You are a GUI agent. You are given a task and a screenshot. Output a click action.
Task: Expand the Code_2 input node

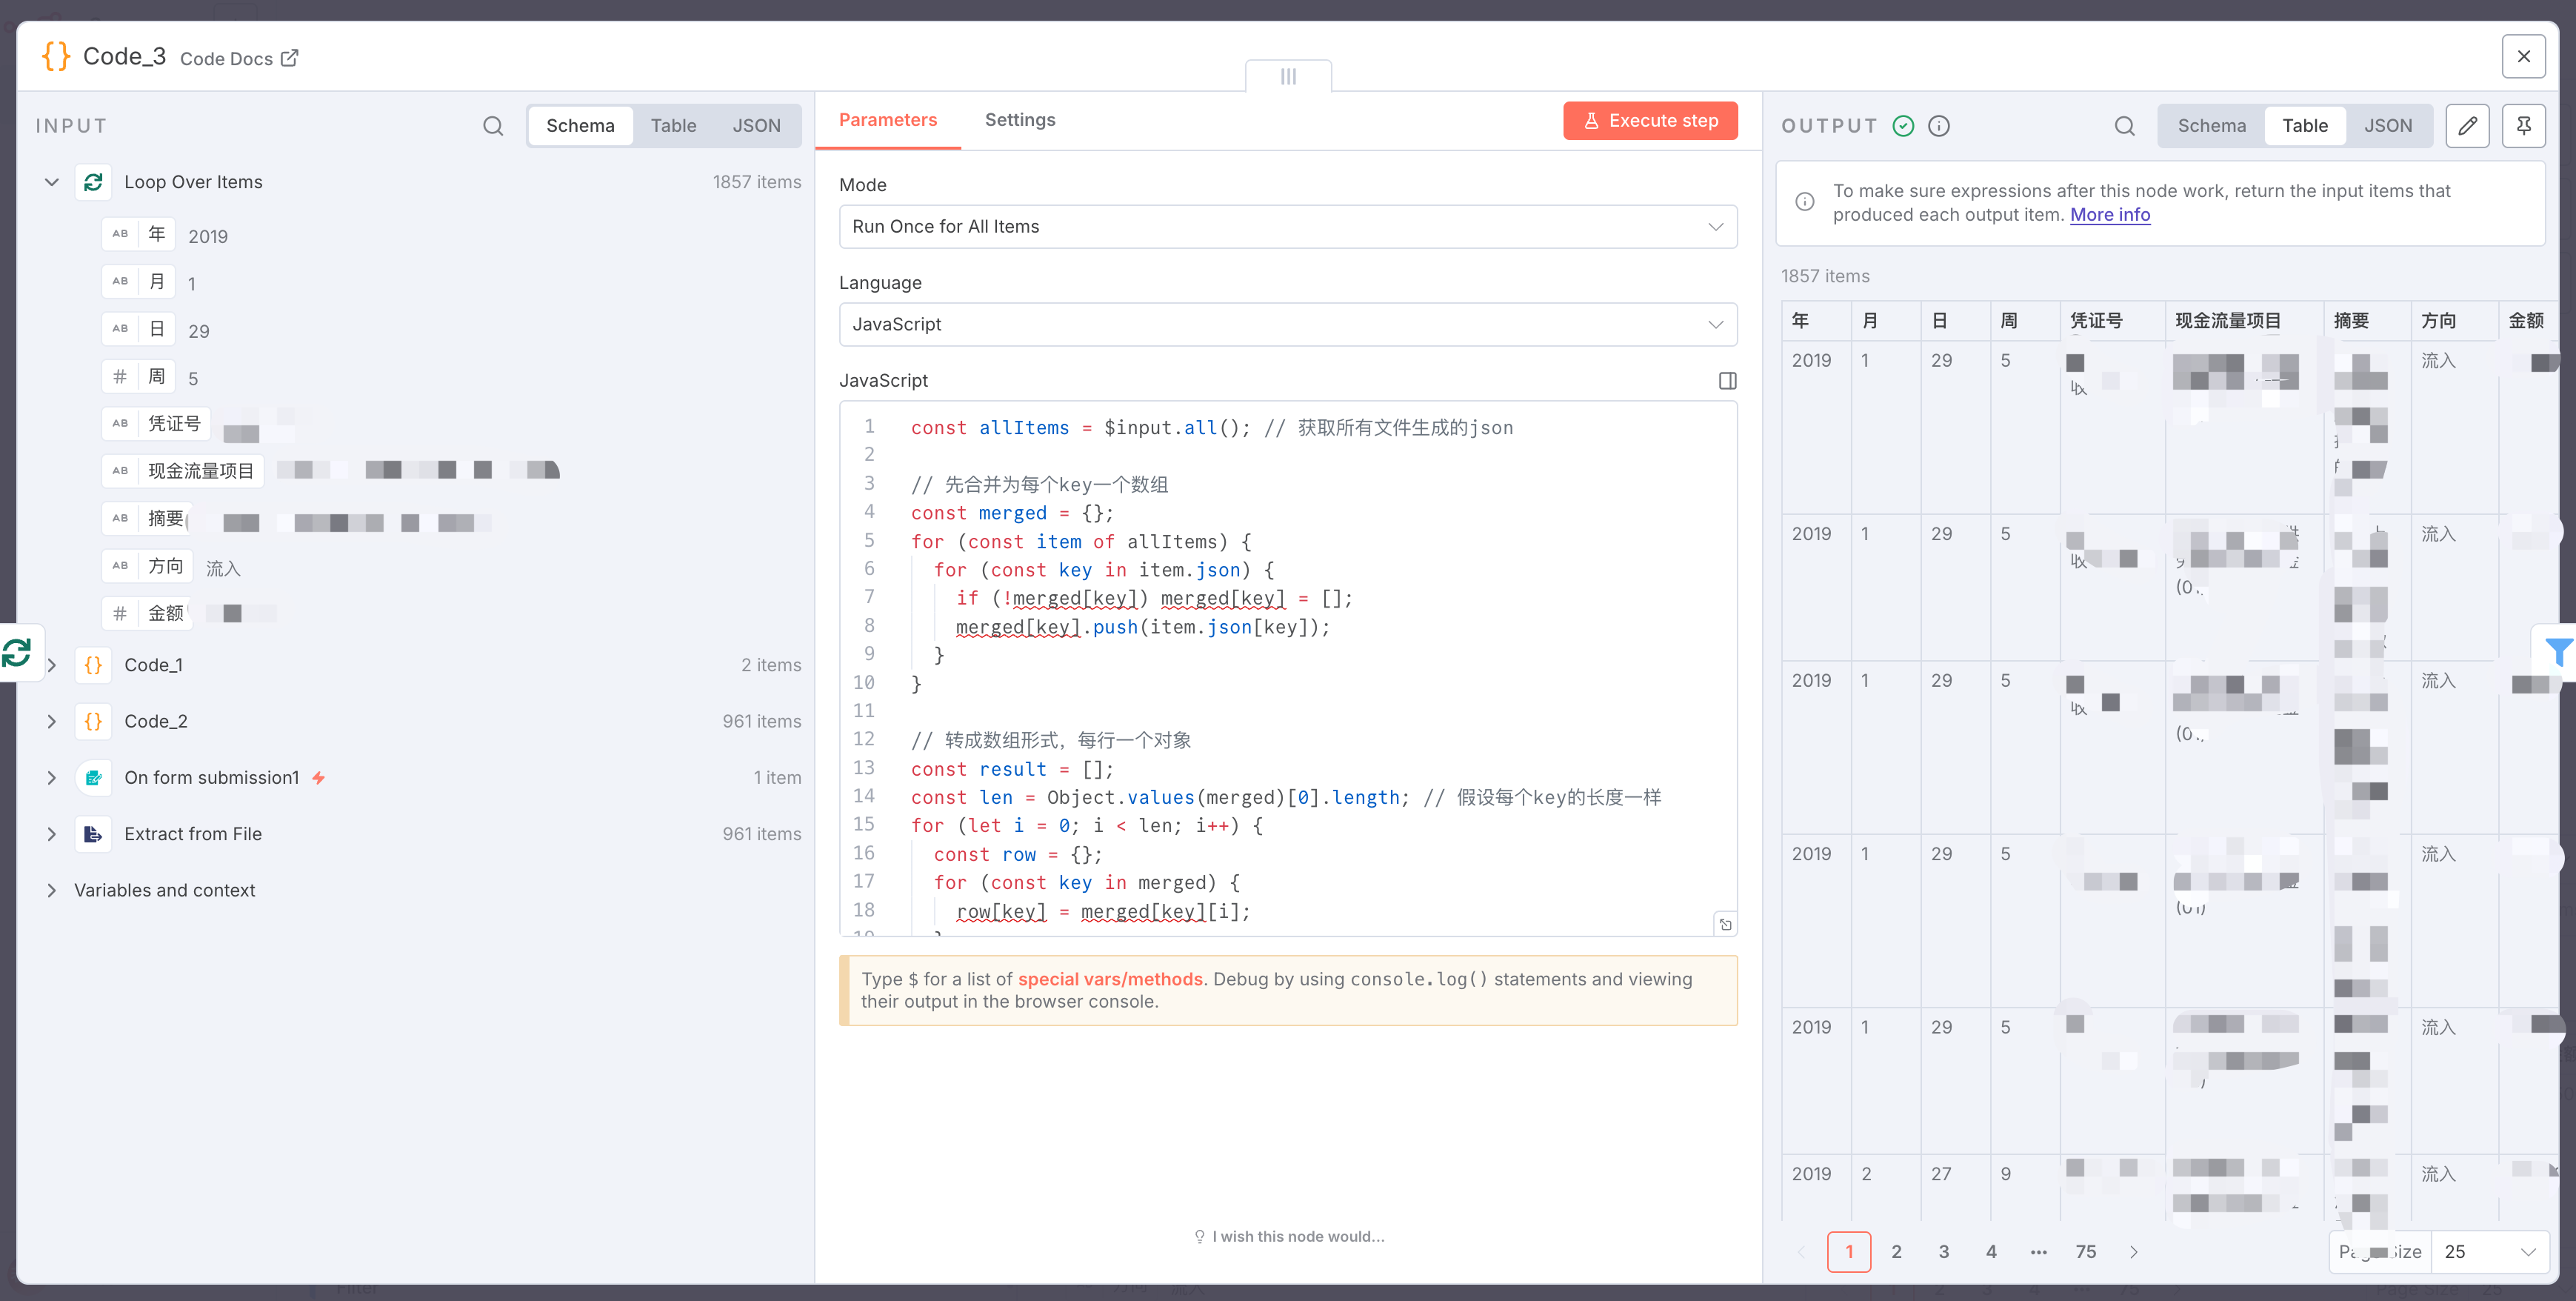(52, 722)
